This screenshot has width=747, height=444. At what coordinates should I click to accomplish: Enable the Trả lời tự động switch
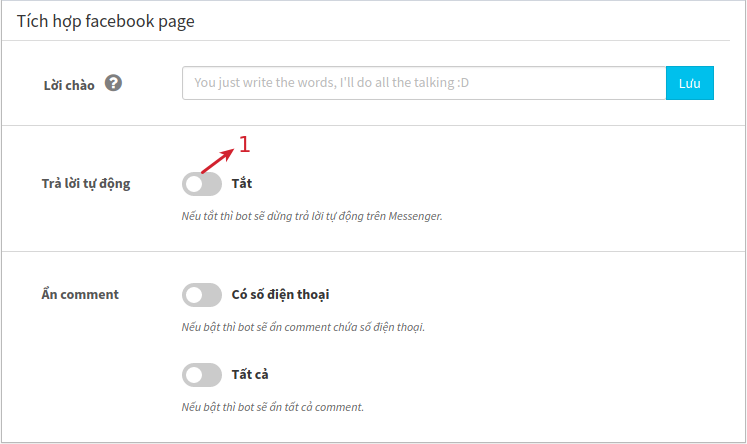point(202,184)
